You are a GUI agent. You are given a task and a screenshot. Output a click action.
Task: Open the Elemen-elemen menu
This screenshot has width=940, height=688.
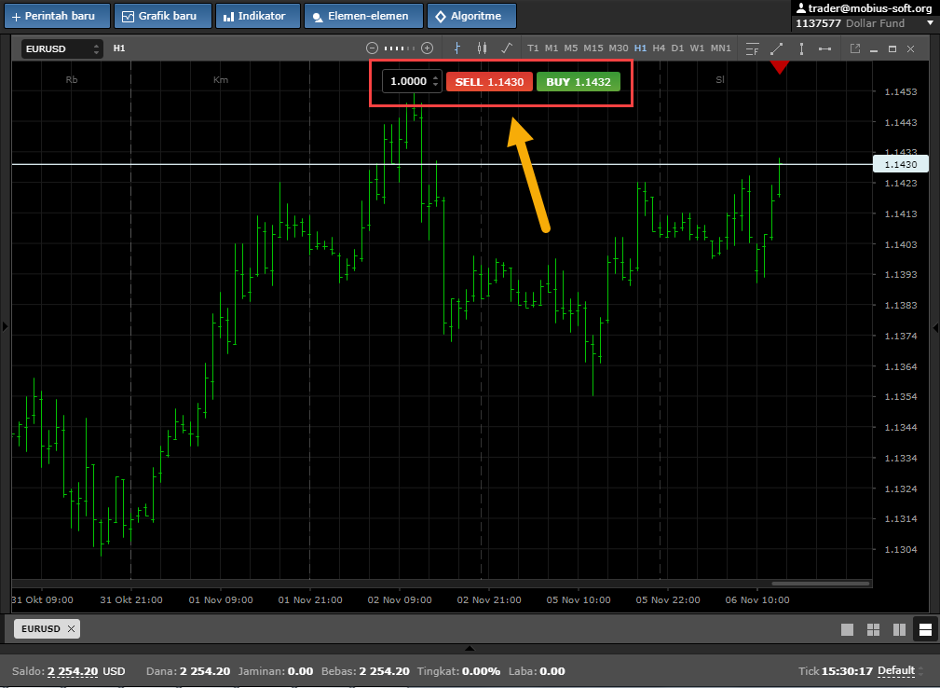[363, 16]
